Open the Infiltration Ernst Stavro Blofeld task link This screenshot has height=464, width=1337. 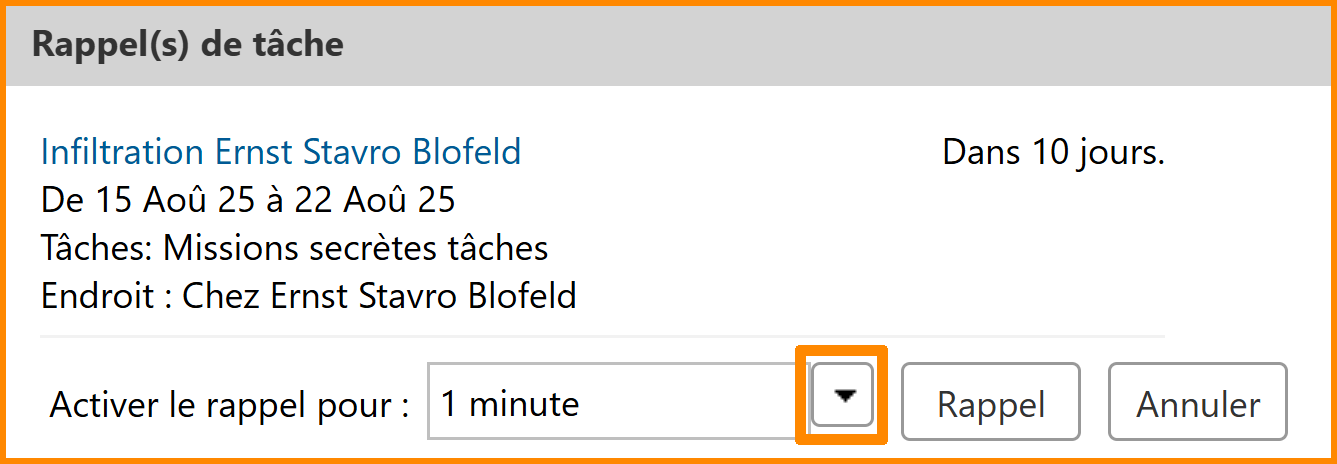pos(280,153)
